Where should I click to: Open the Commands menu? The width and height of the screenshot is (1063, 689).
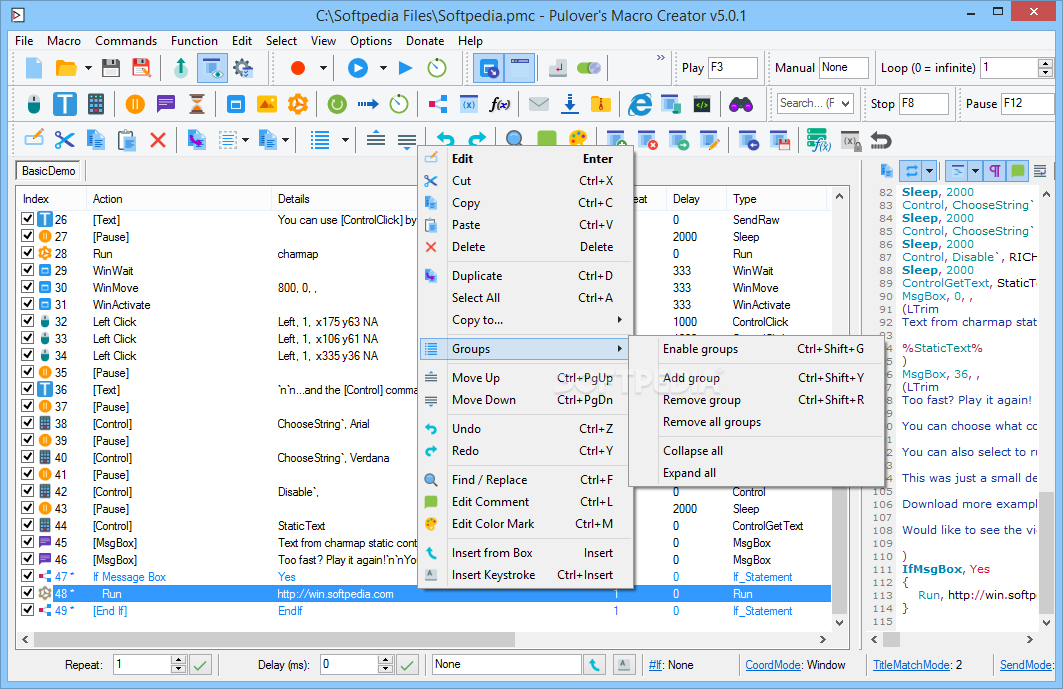(x=126, y=41)
